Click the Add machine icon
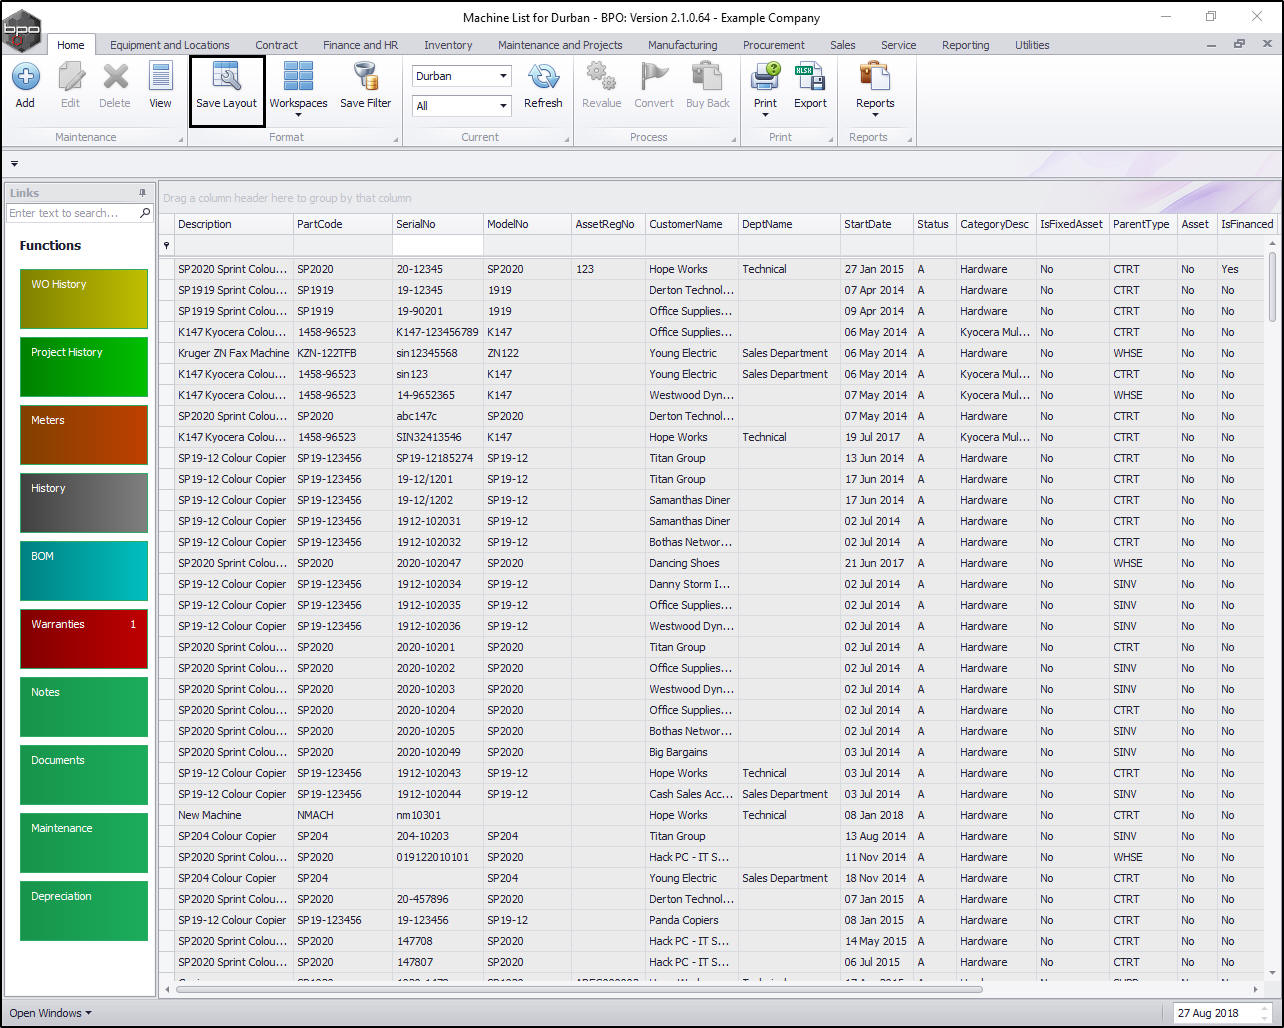This screenshot has width=1284, height=1028. [x=25, y=76]
